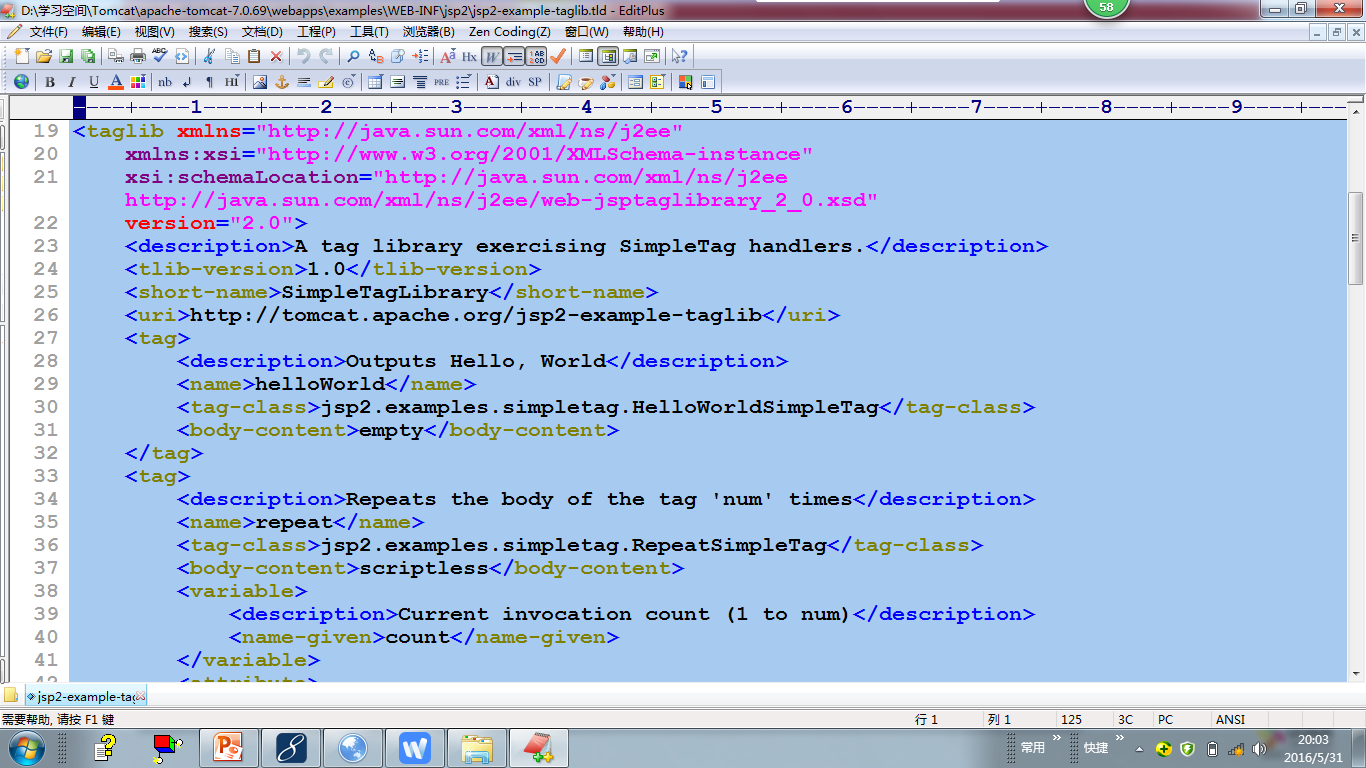Image resolution: width=1366 pixels, height=768 pixels.
Task: Insert a table with the table icon
Action: pos(375,82)
